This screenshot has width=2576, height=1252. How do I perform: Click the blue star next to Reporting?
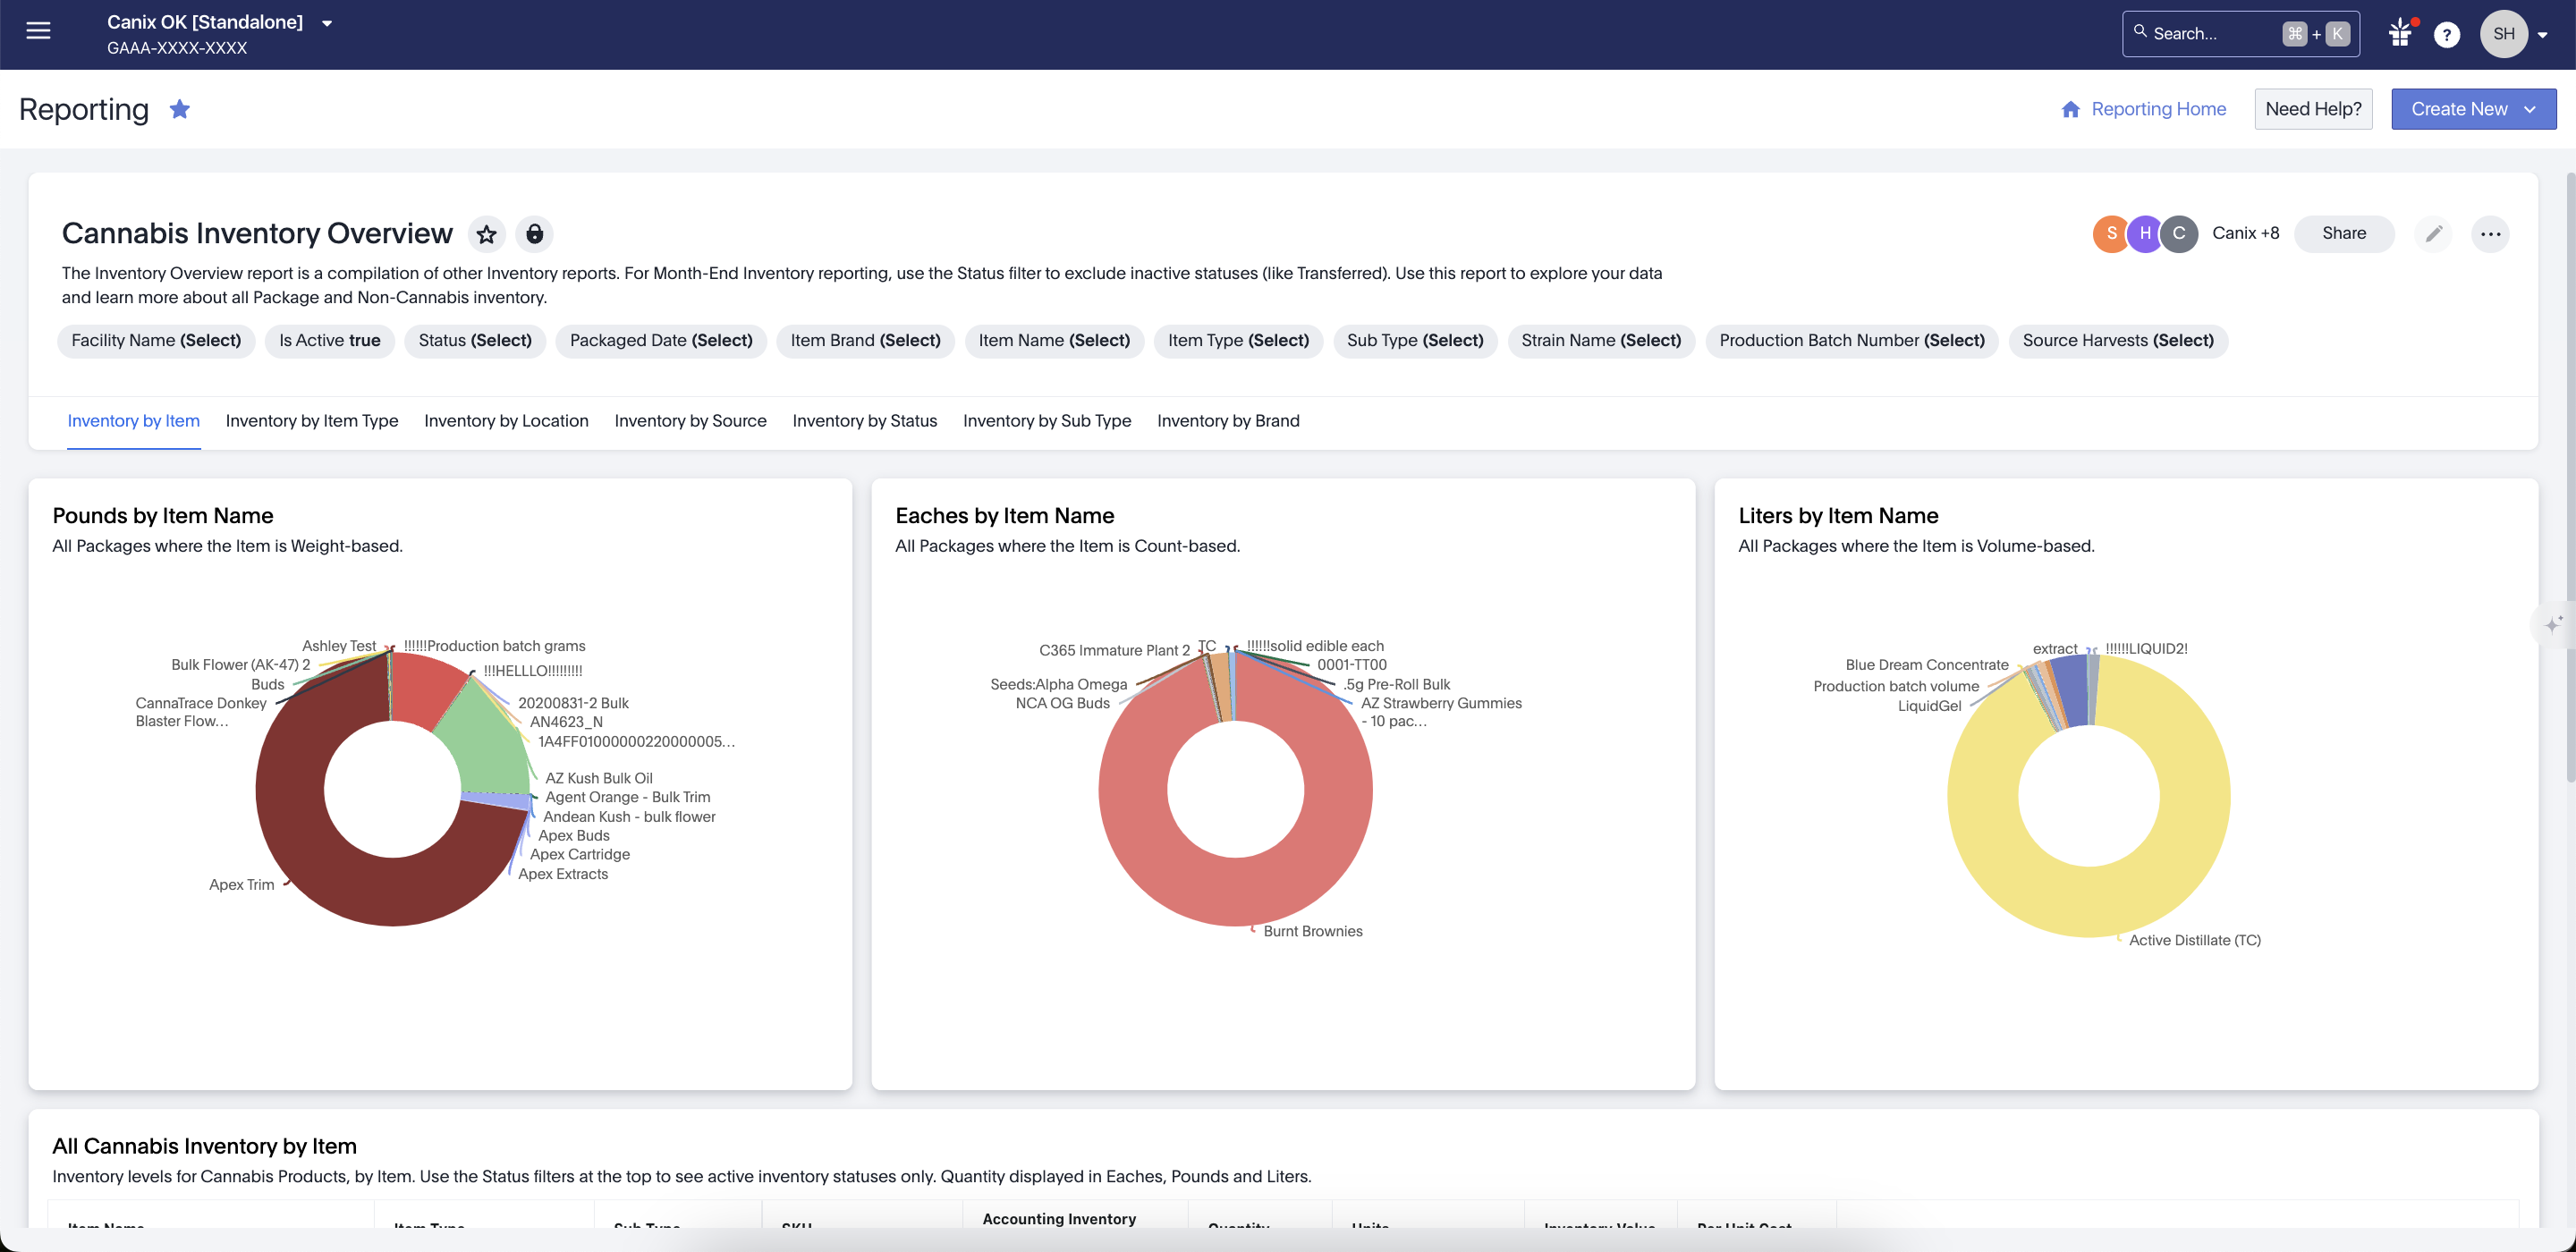point(180,109)
